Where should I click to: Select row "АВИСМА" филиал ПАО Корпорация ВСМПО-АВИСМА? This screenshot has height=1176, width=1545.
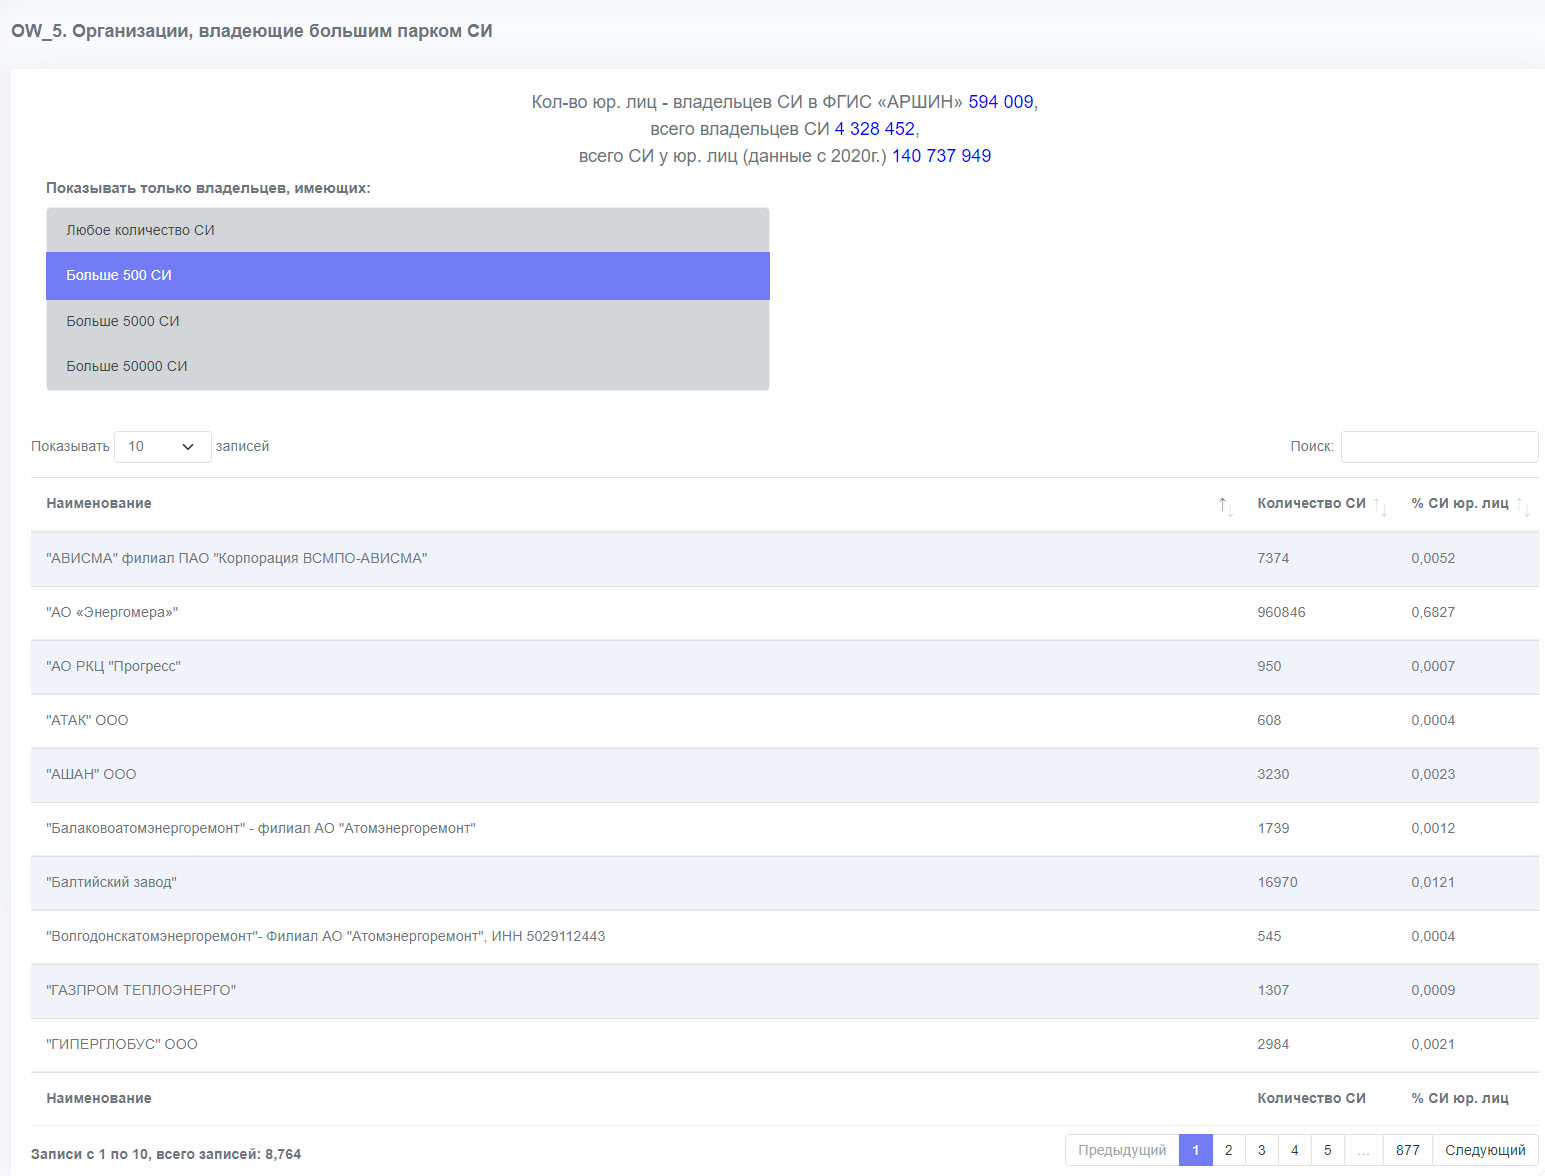[785, 559]
